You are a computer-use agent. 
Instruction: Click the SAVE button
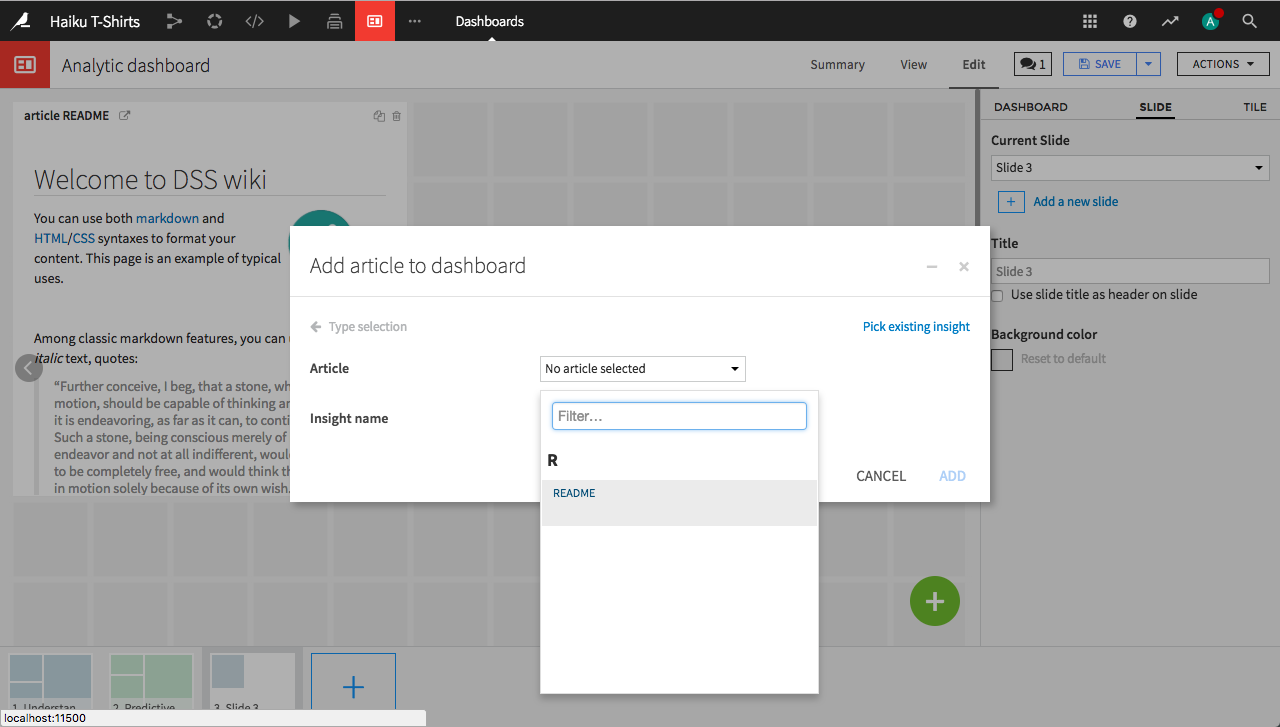[1099, 64]
